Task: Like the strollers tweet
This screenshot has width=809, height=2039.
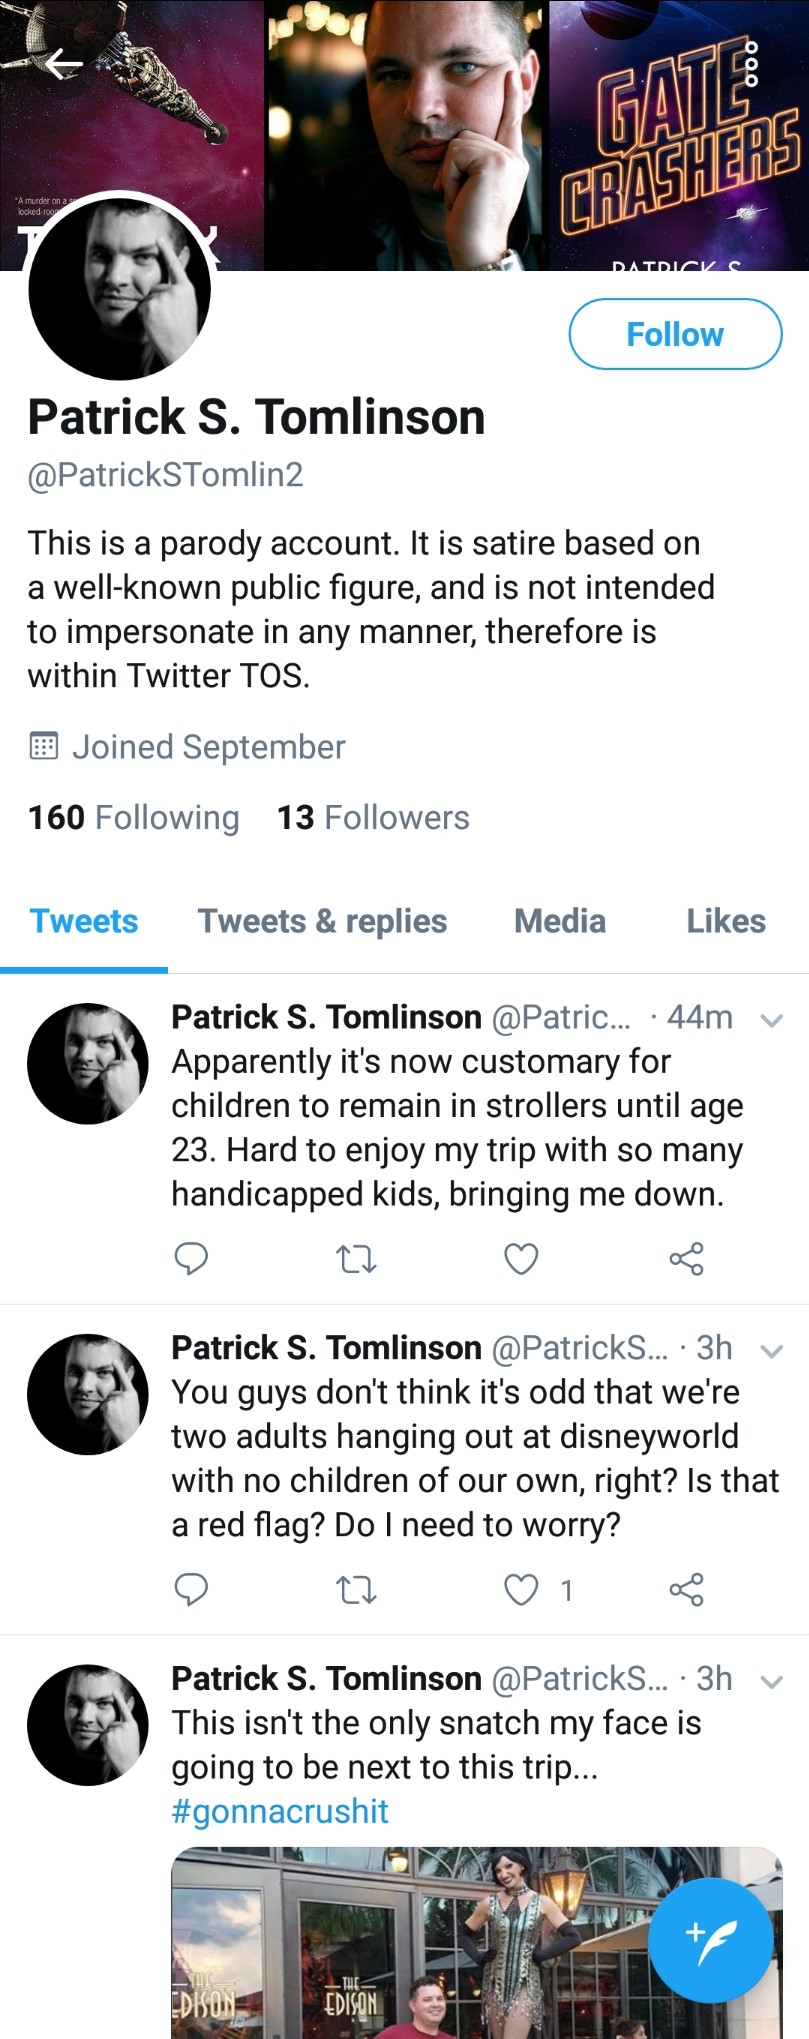Action: pos(521,1258)
